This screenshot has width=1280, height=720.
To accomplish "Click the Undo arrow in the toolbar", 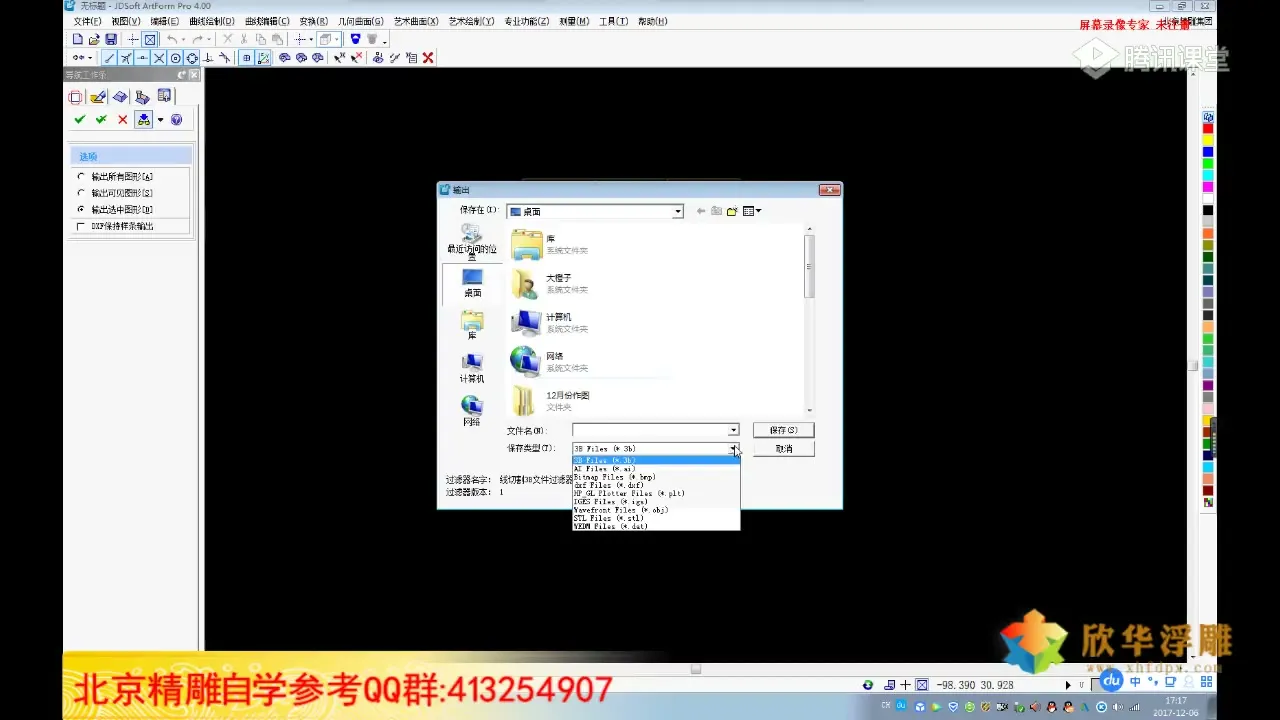I will 170,38.
